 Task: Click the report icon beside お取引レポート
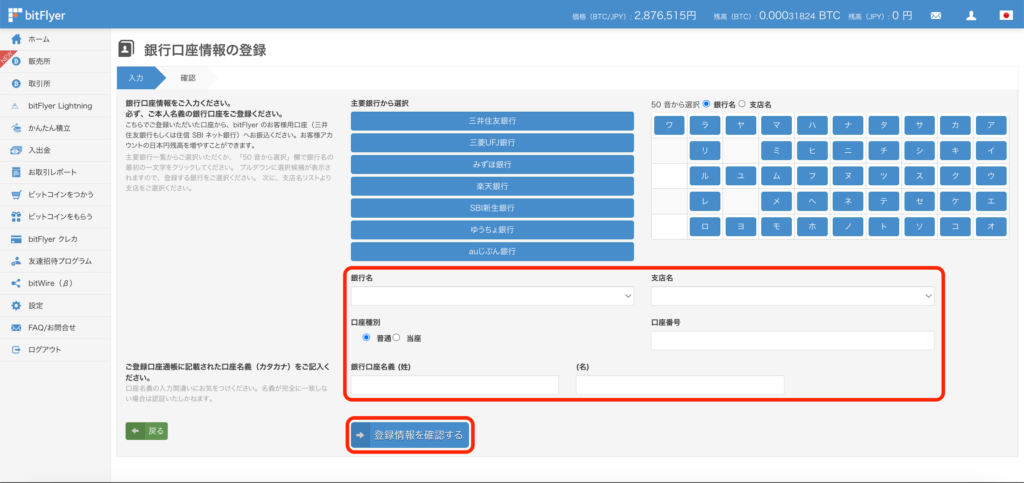coord(16,172)
